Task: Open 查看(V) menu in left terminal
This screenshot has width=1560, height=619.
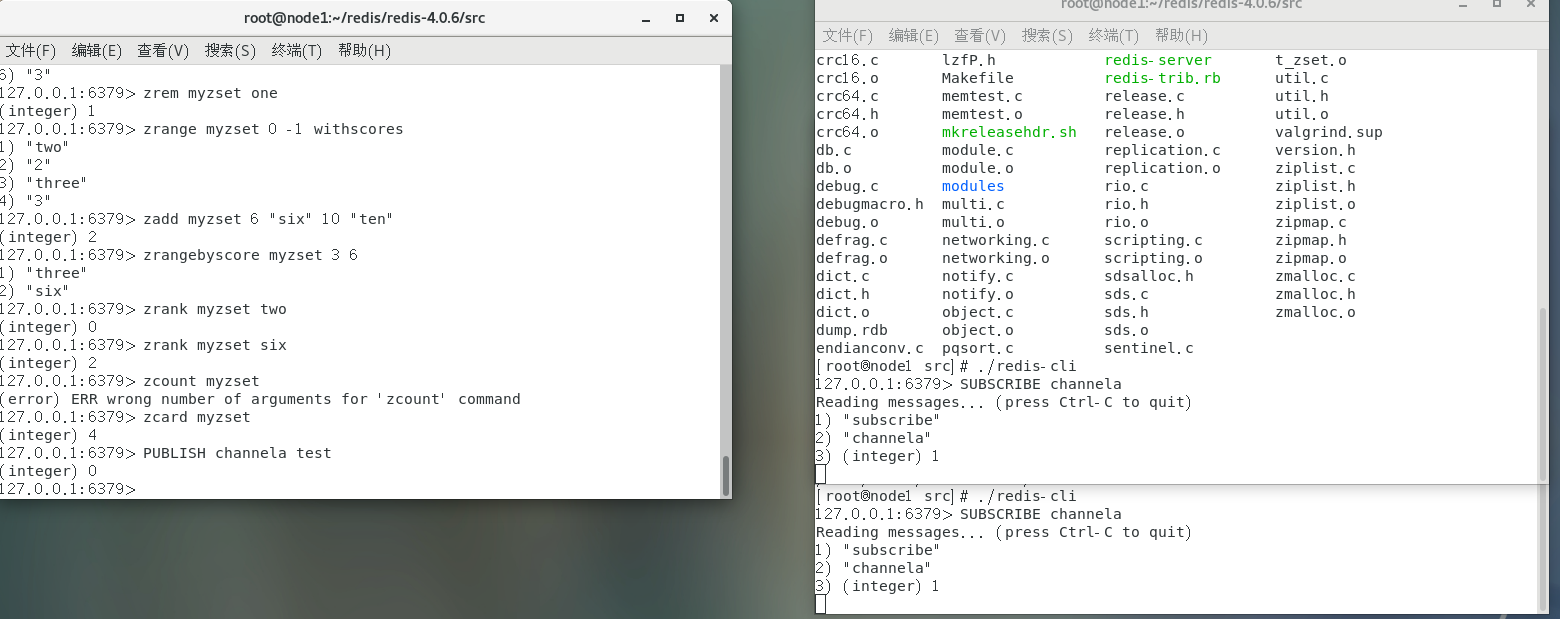Action: coord(163,51)
